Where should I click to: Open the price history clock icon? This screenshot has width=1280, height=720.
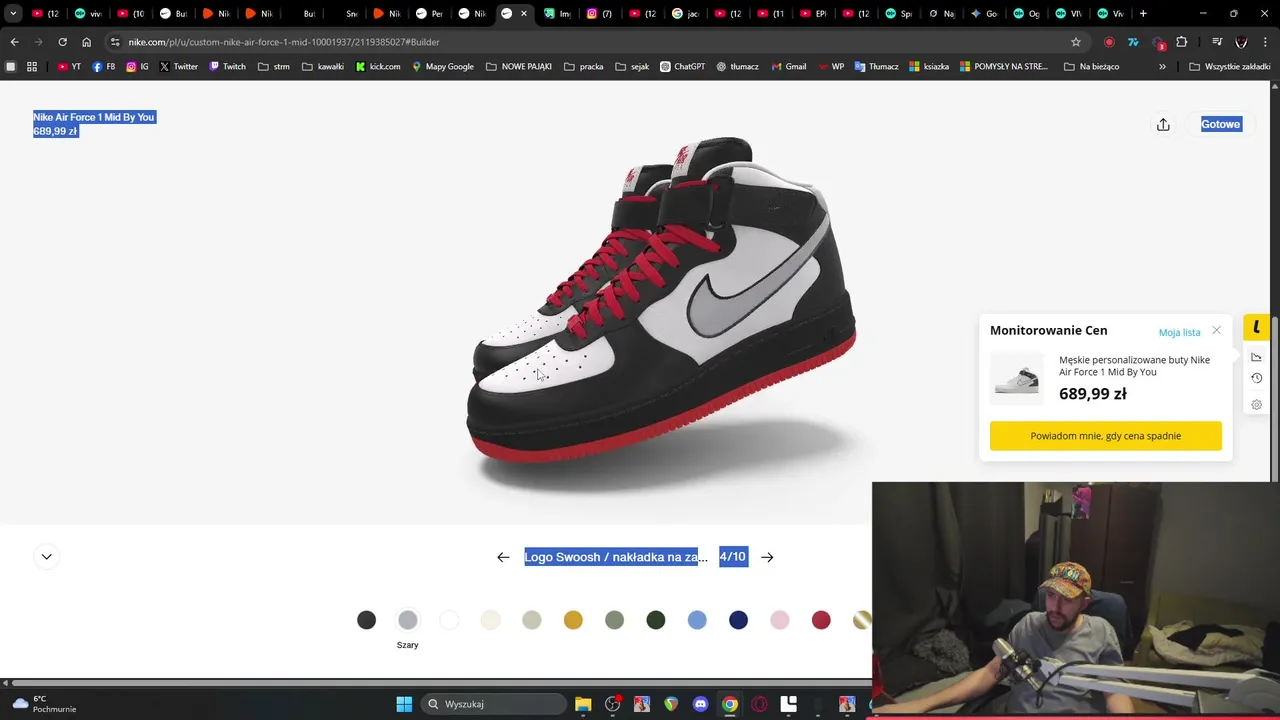(1256, 378)
